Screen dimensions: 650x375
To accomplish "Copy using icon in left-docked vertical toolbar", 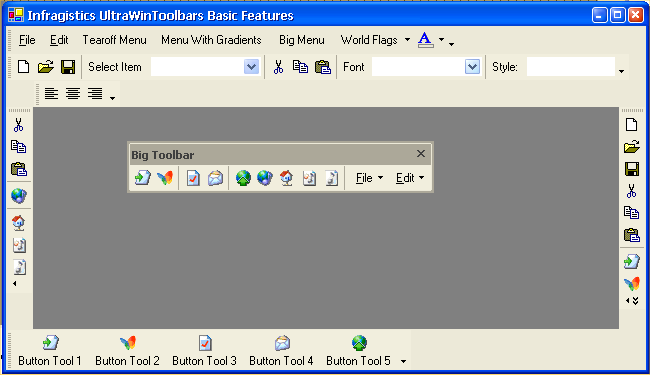I will pyautogui.click(x=18, y=147).
